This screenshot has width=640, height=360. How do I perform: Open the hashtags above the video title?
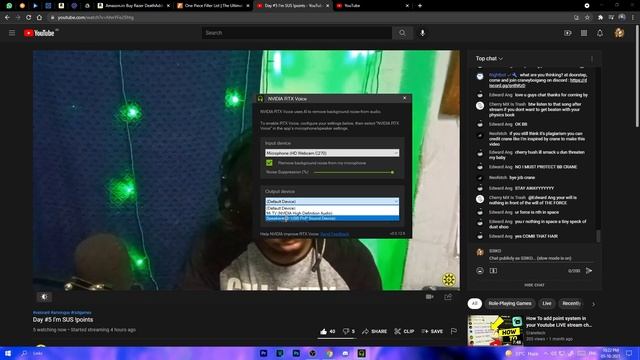62,312
